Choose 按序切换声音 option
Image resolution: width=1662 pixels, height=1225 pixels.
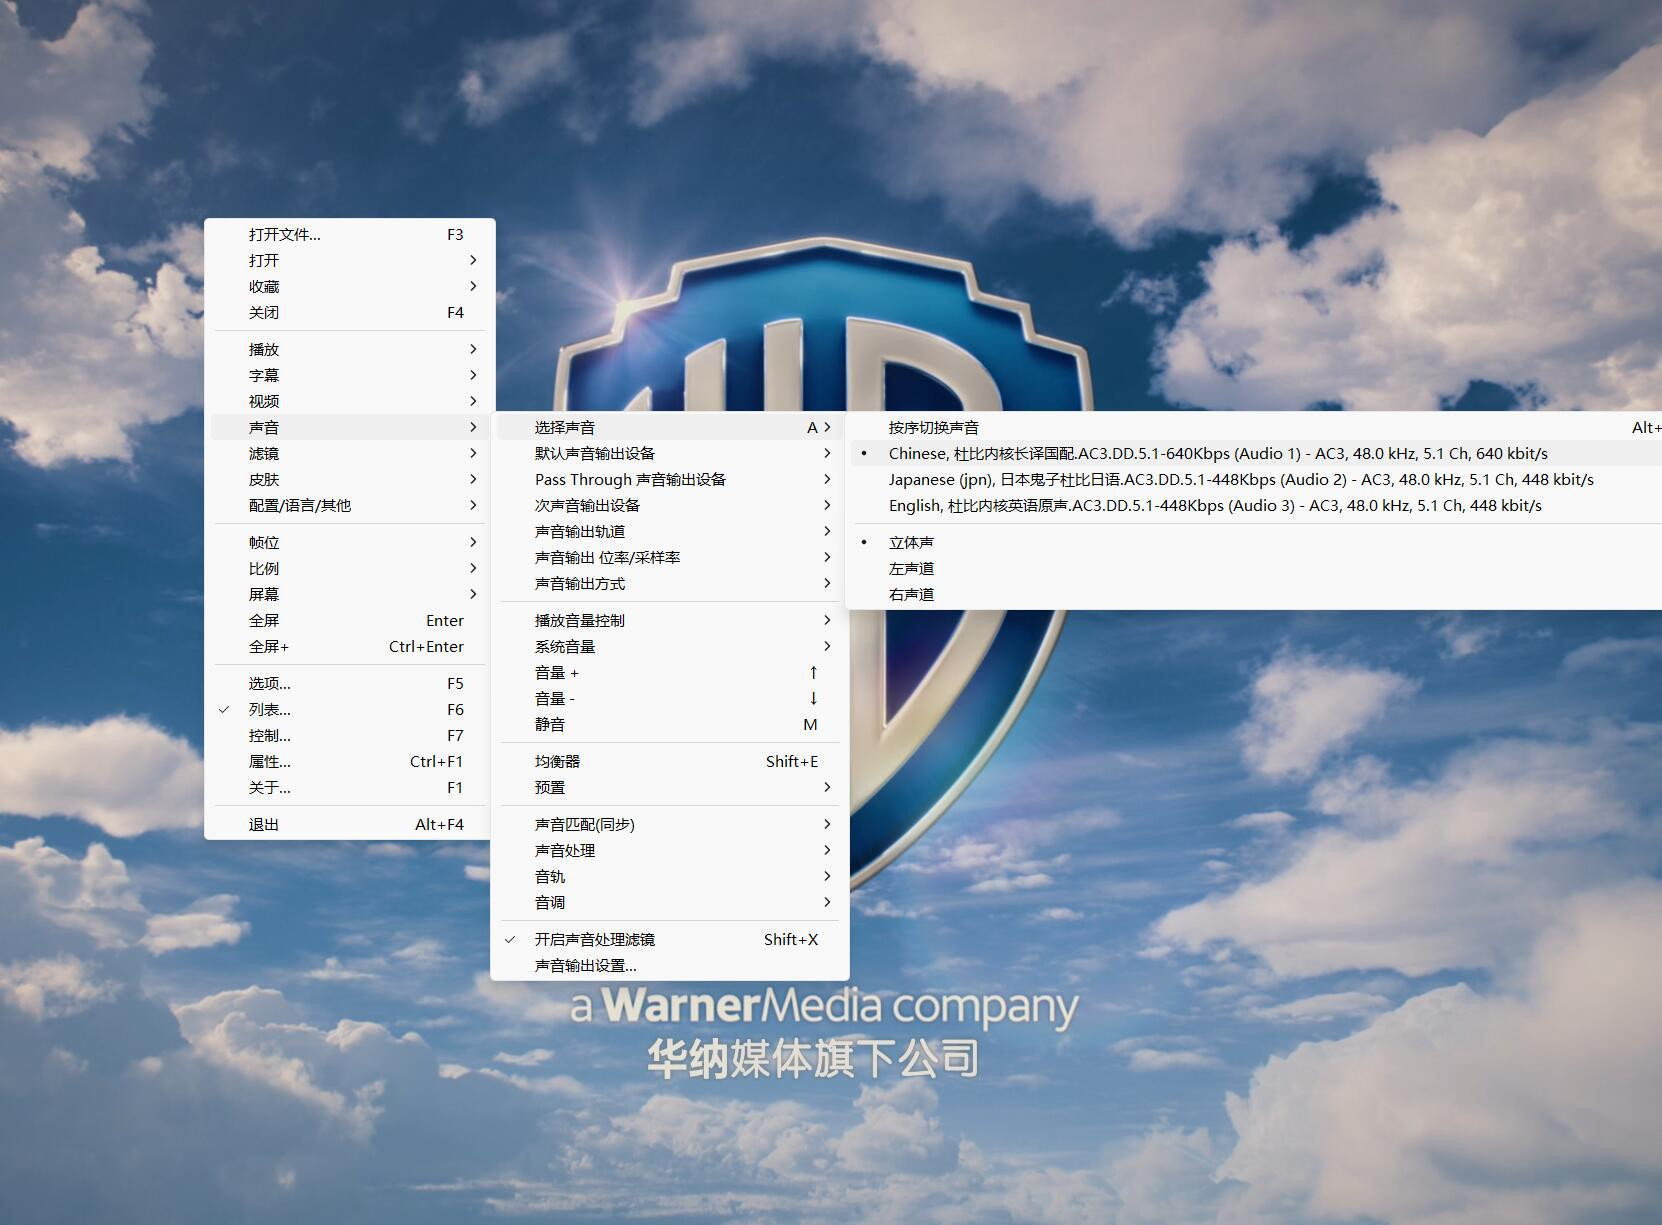pos(1257,427)
